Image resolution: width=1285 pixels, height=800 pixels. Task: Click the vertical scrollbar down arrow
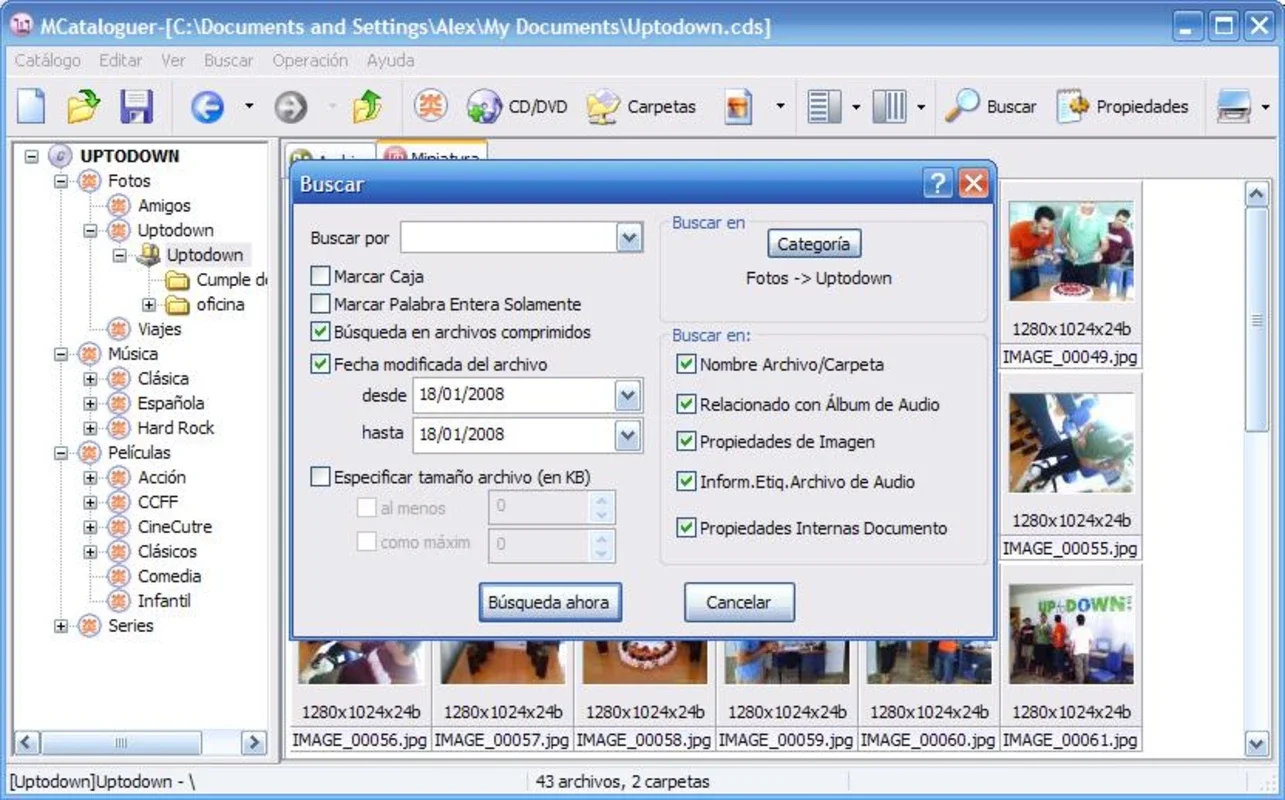[1257, 743]
